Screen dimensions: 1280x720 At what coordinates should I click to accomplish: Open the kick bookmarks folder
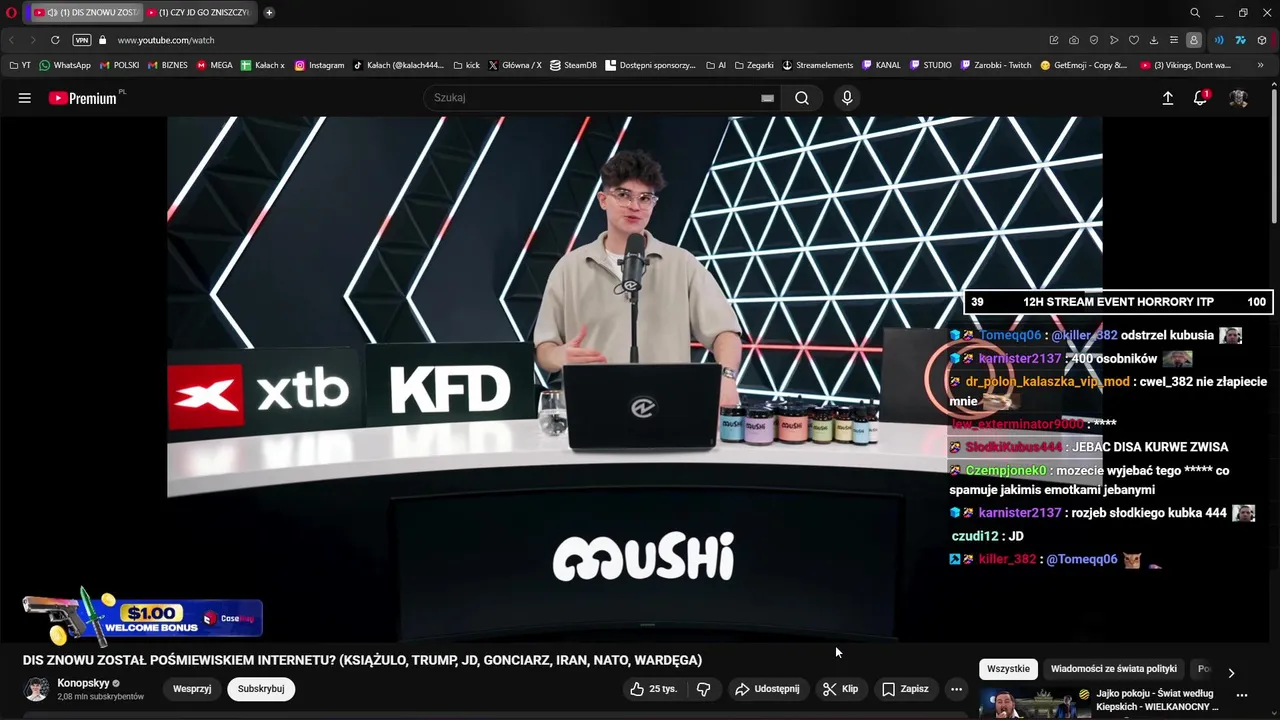pos(466,65)
